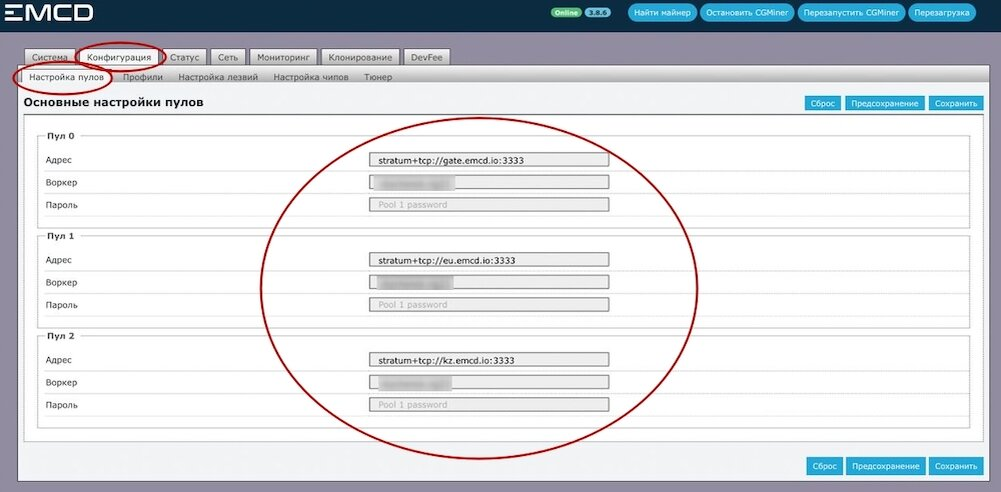Viewport: 1001px width, 492px height.
Task: Restart CGMiner via Перезапустить CGMiner
Action: 851,13
